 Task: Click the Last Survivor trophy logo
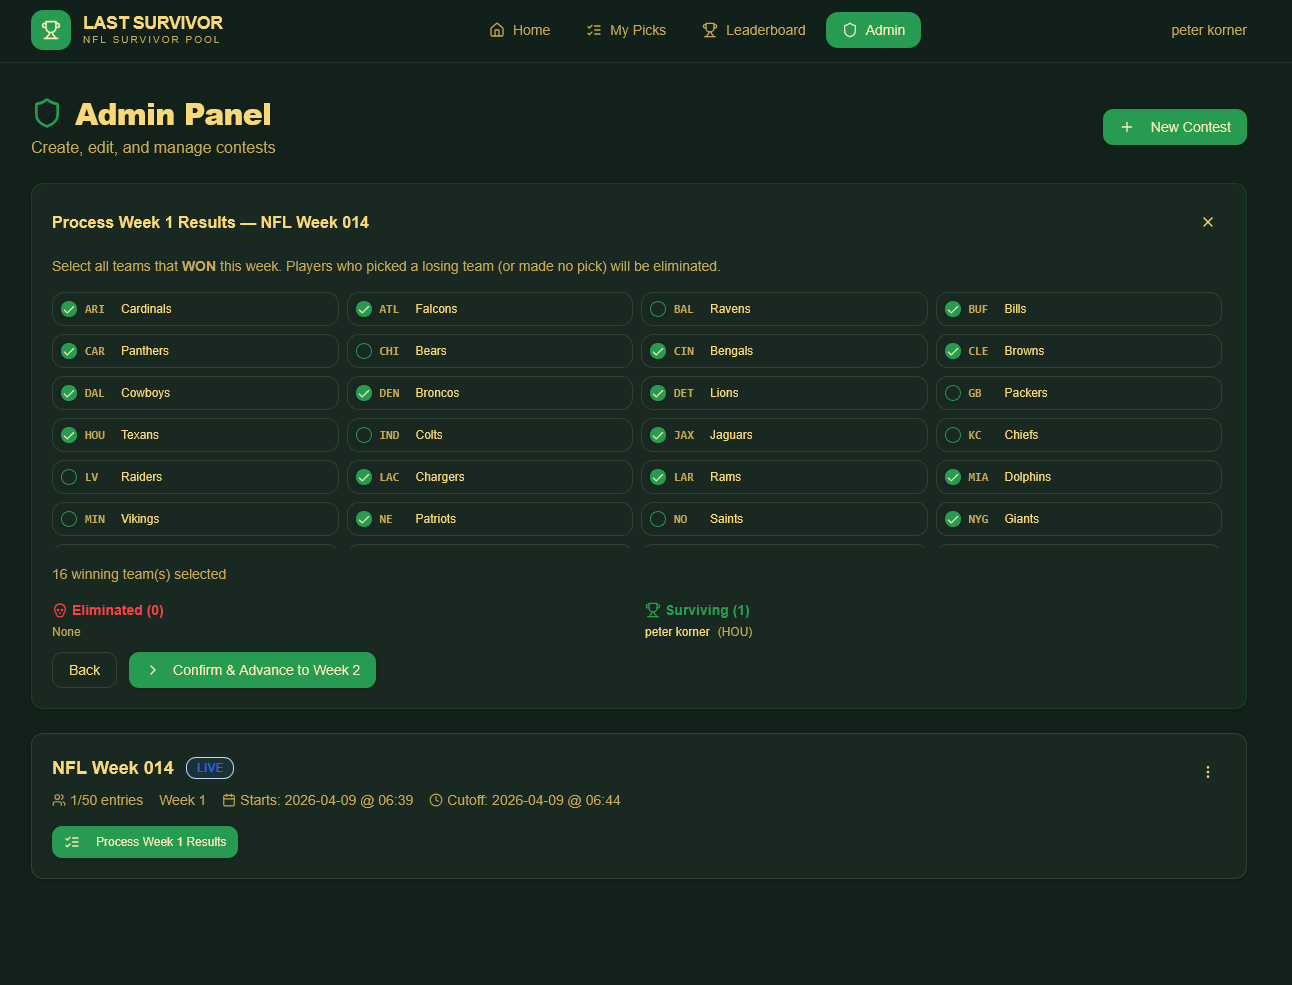(51, 30)
